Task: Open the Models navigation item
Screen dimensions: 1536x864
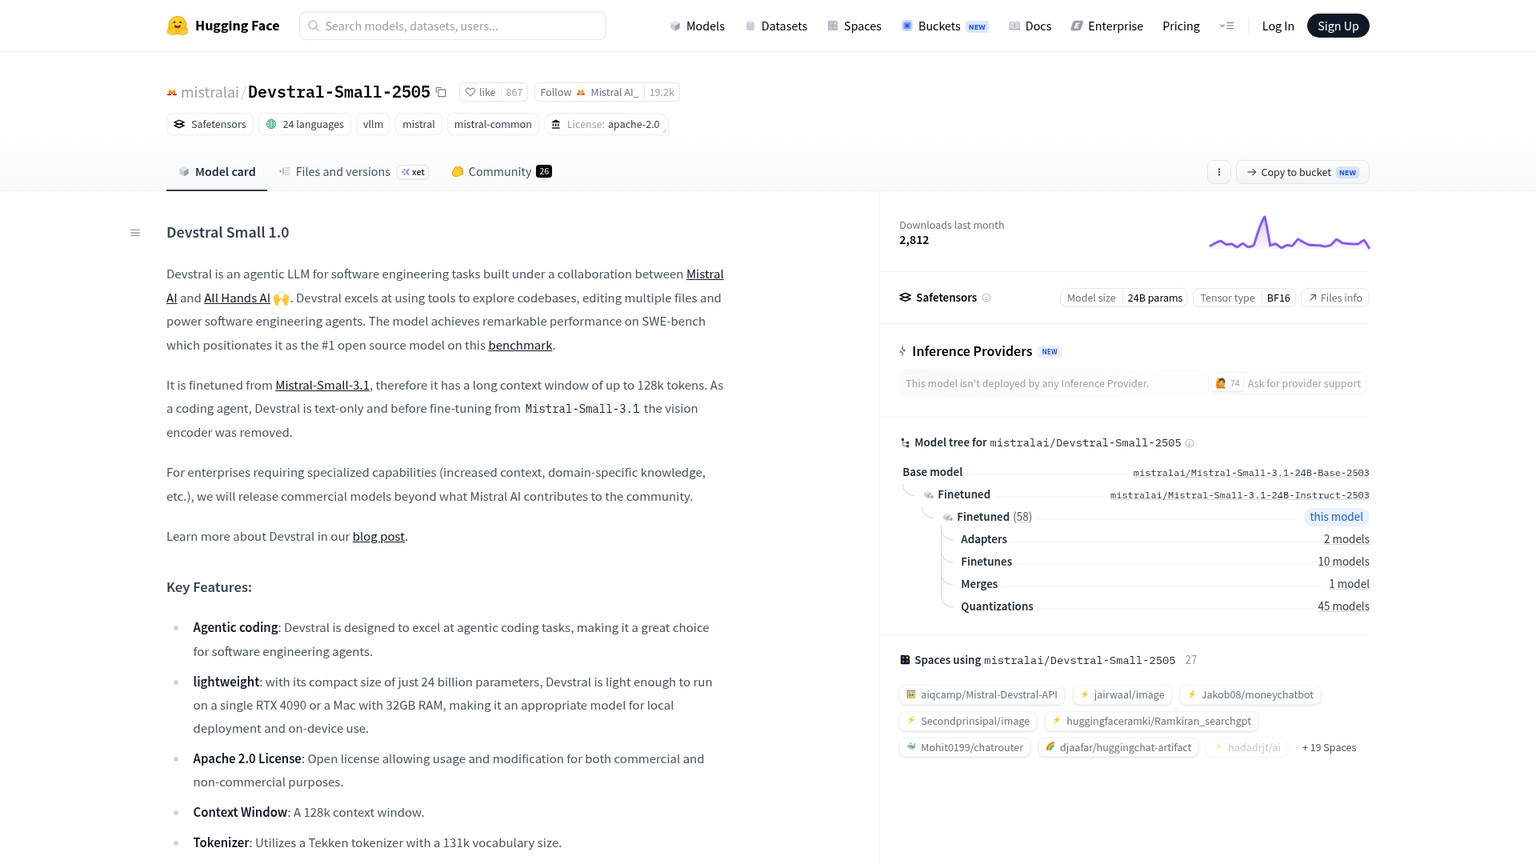Action: tap(697, 26)
